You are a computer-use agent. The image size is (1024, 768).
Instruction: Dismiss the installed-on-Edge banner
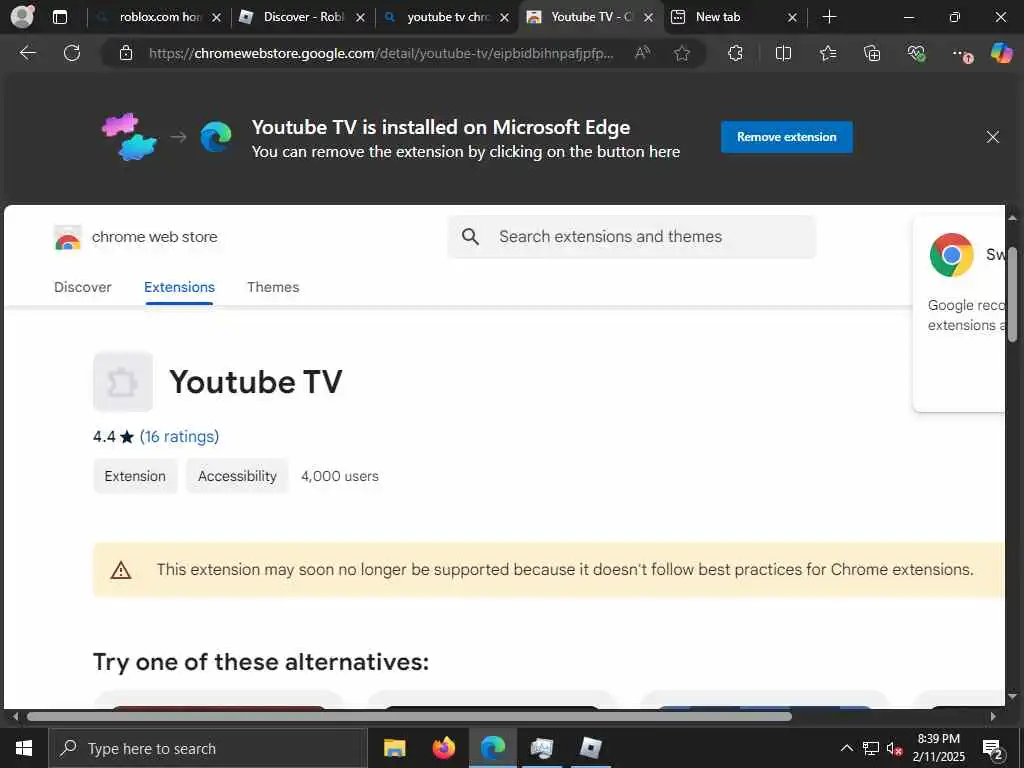coord(993,136)
